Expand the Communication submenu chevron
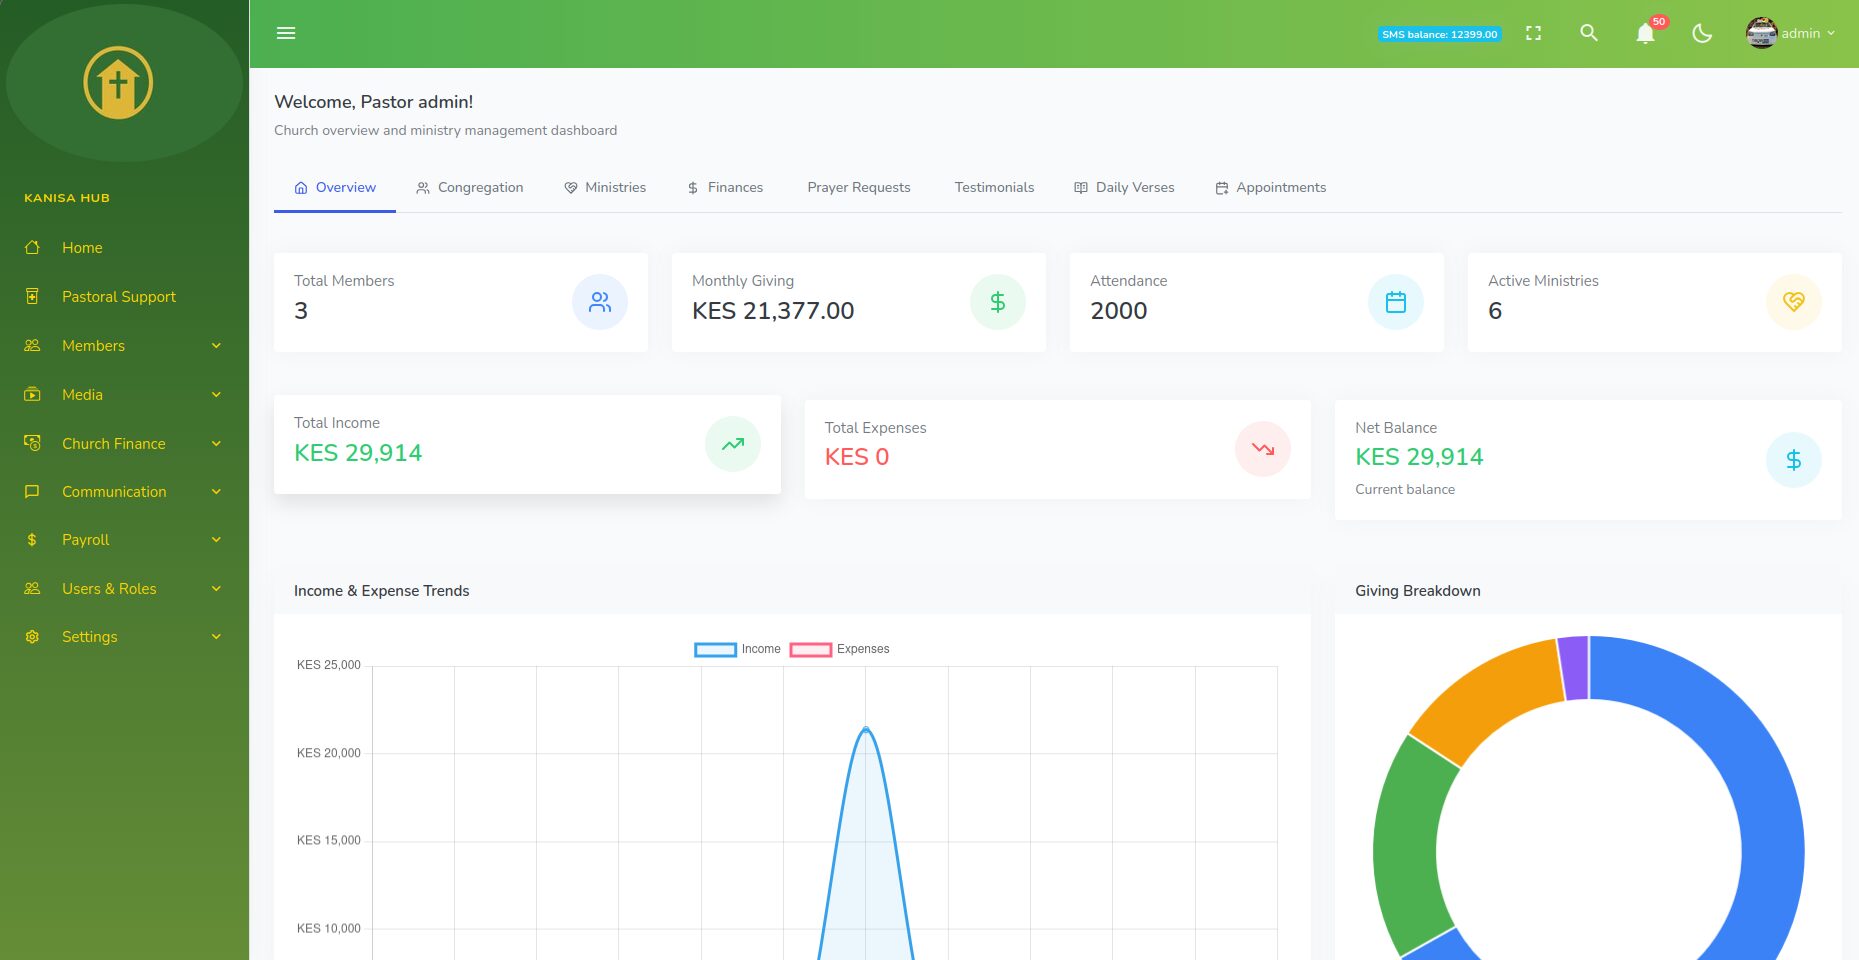Viewport: 1859px width, 960px height. pos(216,492)
